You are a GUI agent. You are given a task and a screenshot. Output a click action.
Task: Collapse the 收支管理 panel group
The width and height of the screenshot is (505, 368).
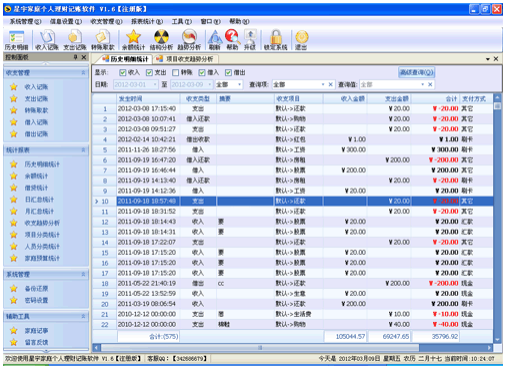coord(83,73)
